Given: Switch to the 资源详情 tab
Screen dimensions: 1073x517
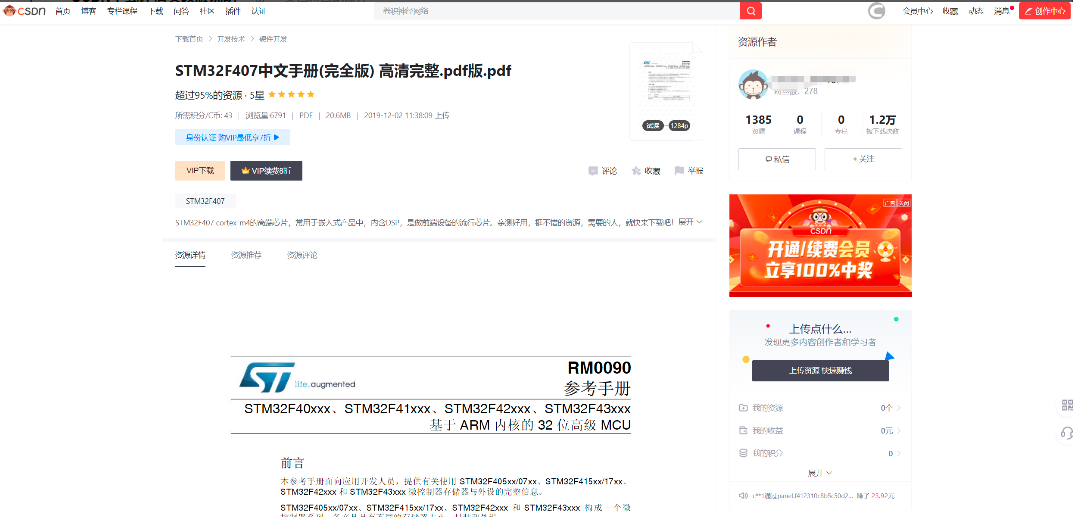Looking at the screenshot, I should point(190,255).
